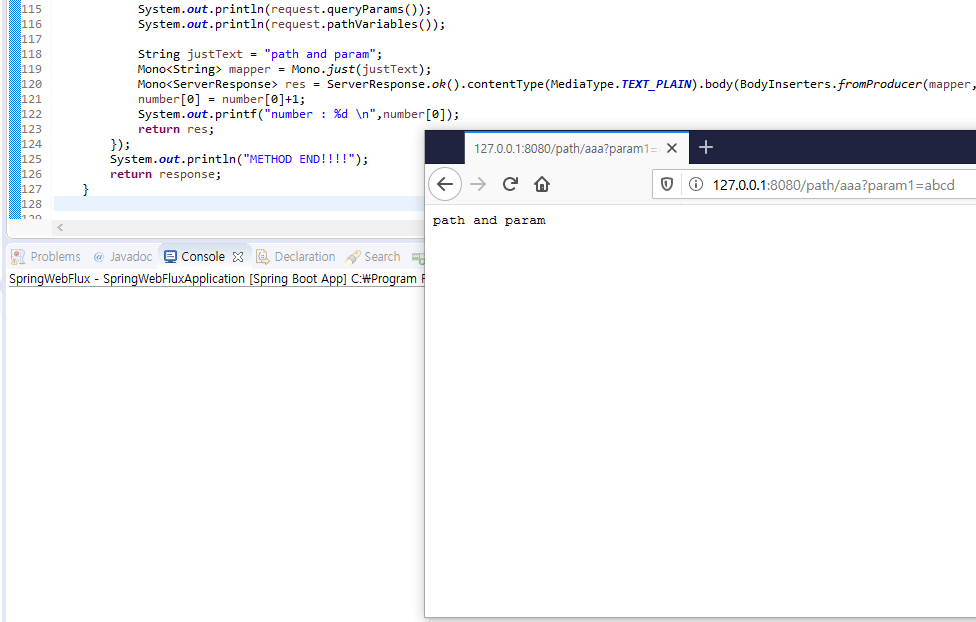Viewport: 976px width, 622px height.
Task: Close the 127.0.0.1:8080/path tab
Action: pyautogui.click(x=672, y=148)
